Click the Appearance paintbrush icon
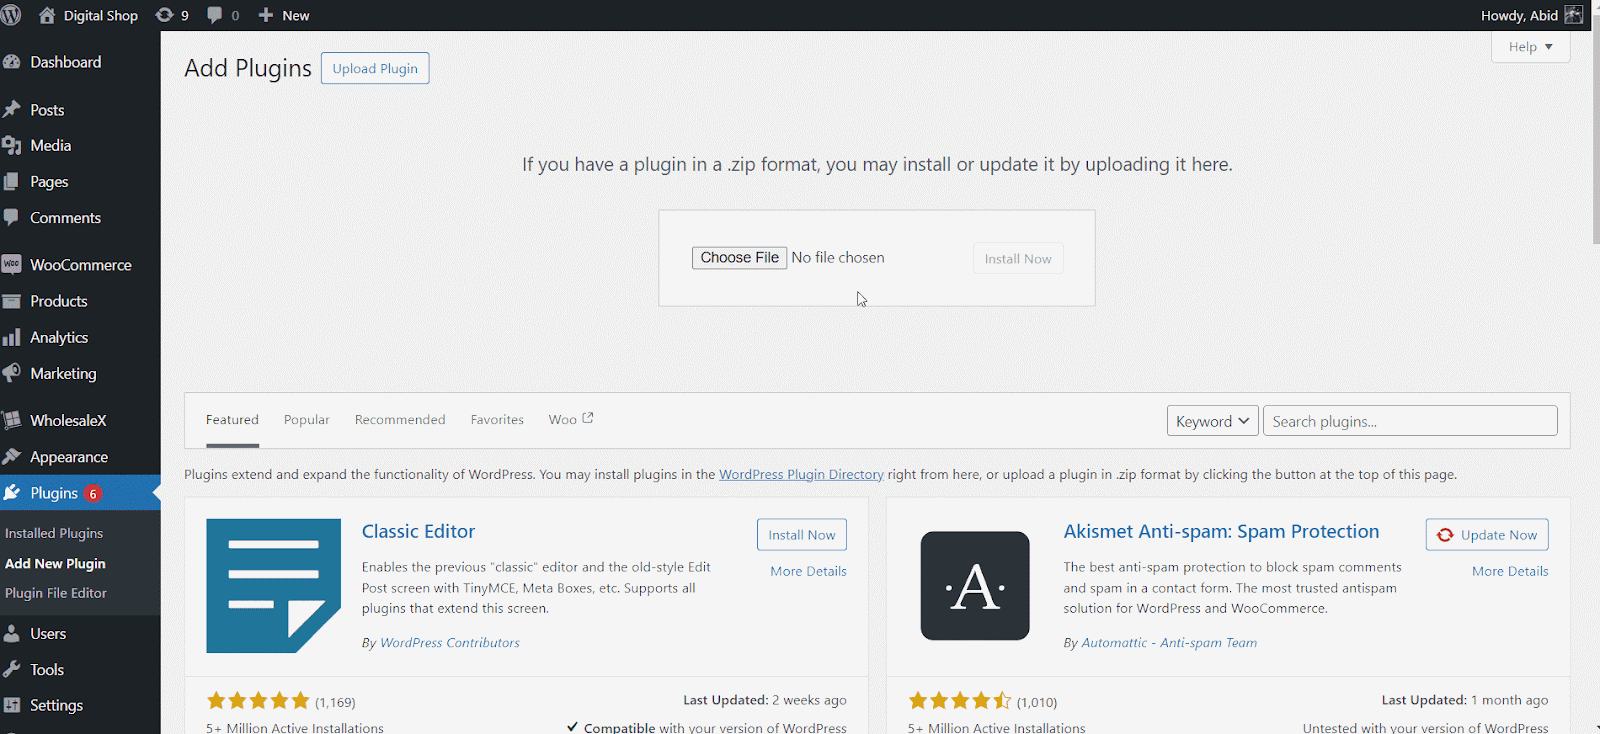Viewport: 1600px width, 734px height. click(12, 457)
